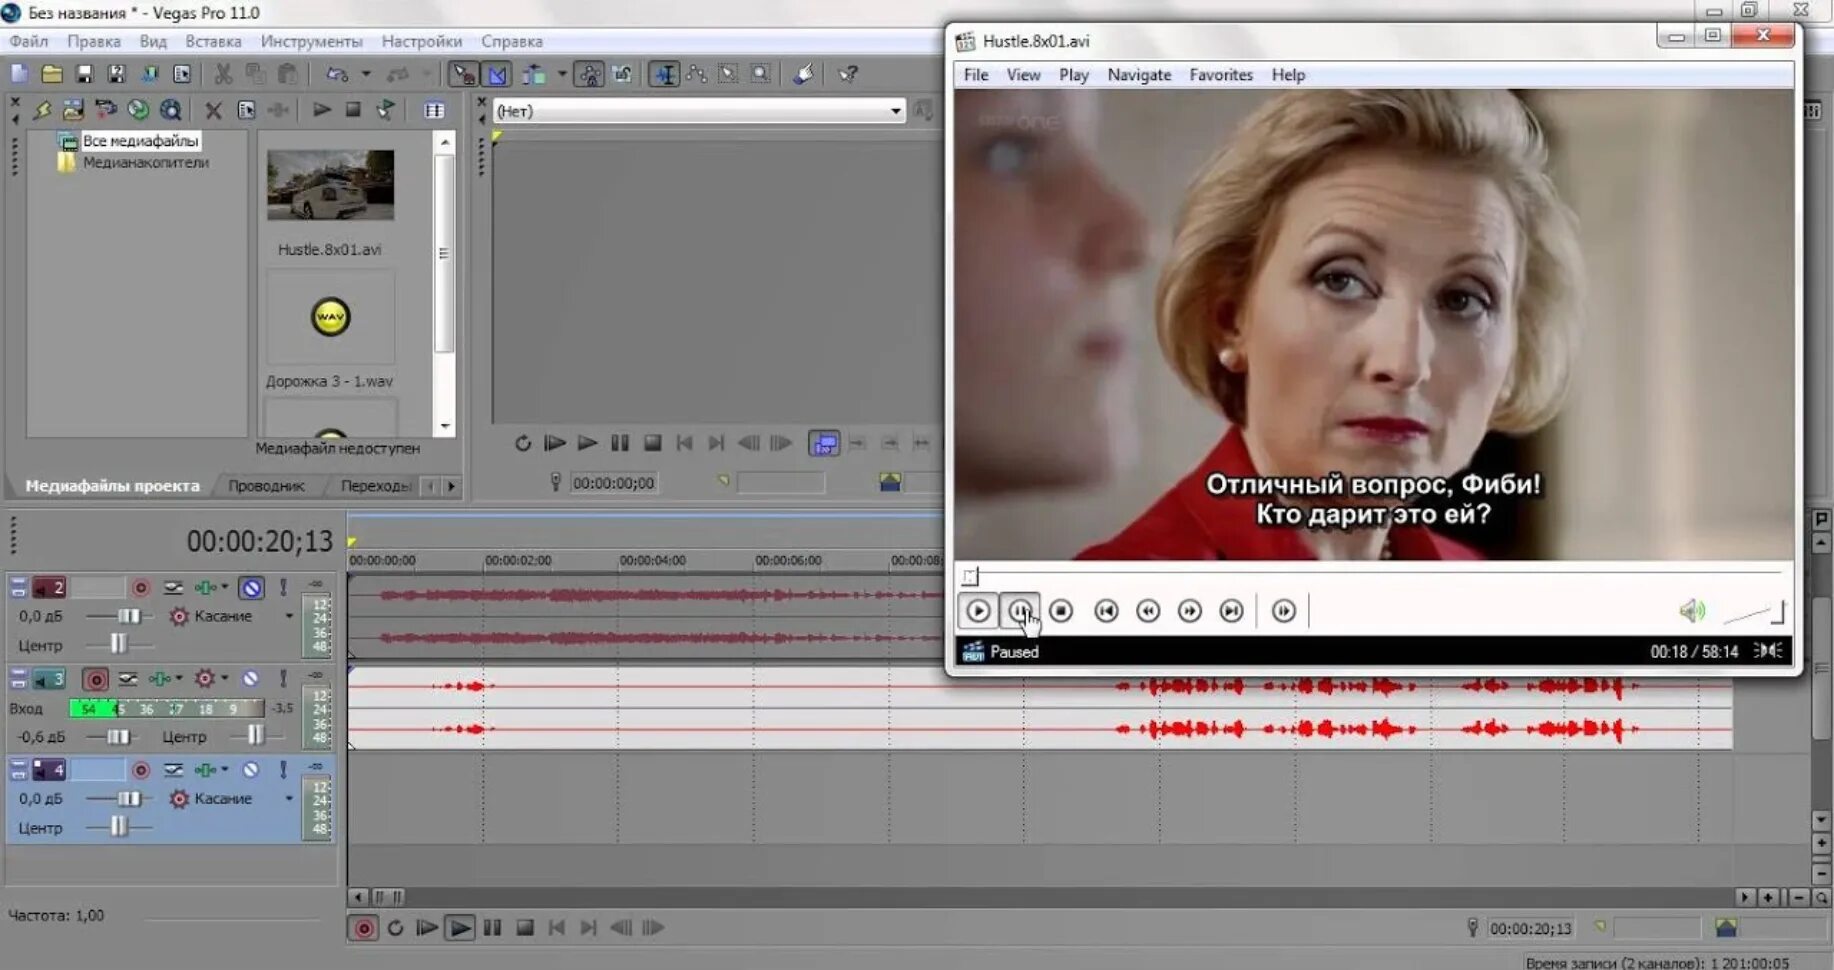
Task: Click the scissors Cut icon
Action: [223, 74]
